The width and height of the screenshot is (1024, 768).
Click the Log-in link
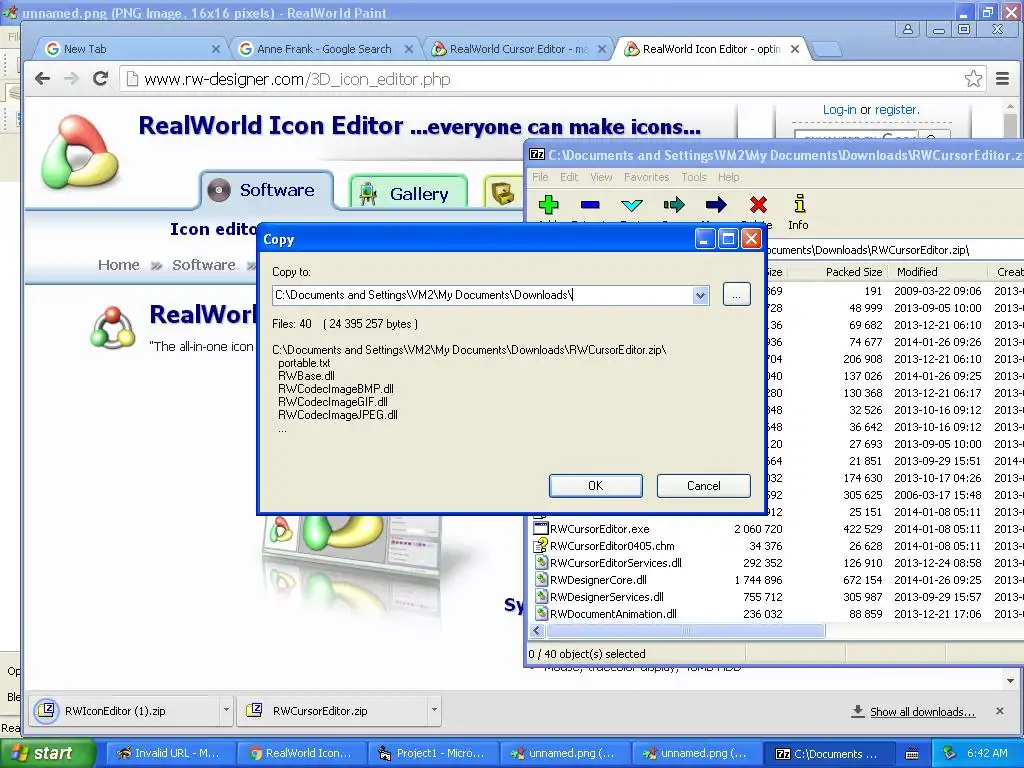[x=839, y=110]
